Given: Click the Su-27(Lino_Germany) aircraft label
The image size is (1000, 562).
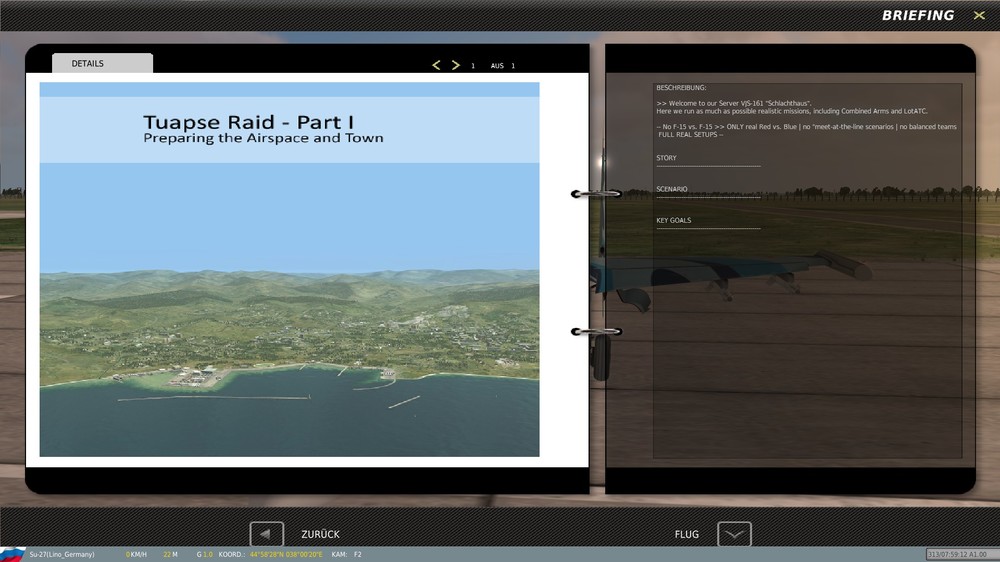Looking at the screenshot, I should (x=62, y=554).
